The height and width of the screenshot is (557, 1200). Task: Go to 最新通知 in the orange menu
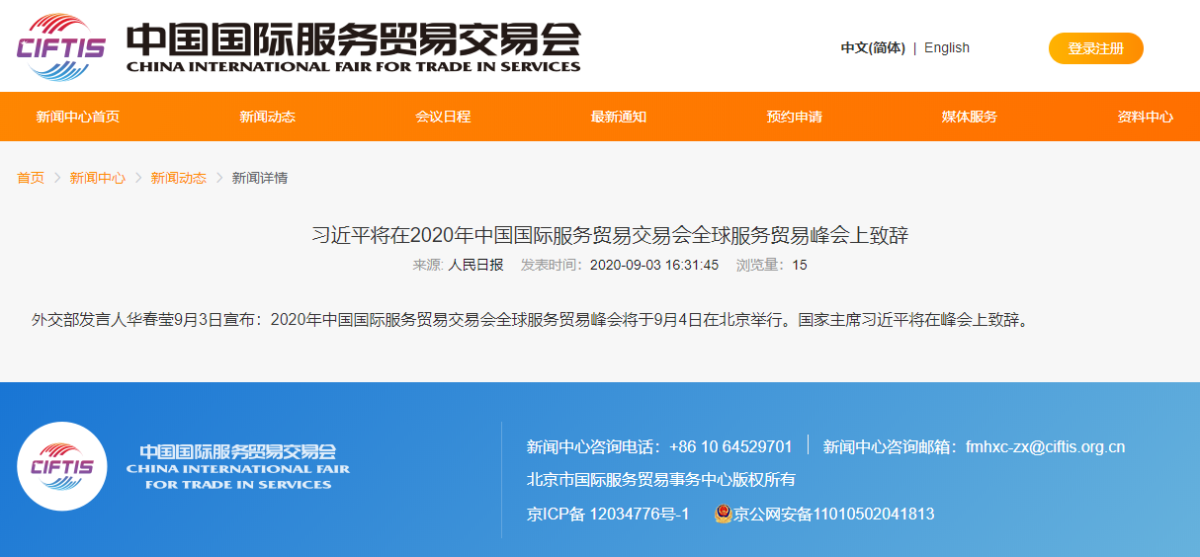(x=618, y=117)
